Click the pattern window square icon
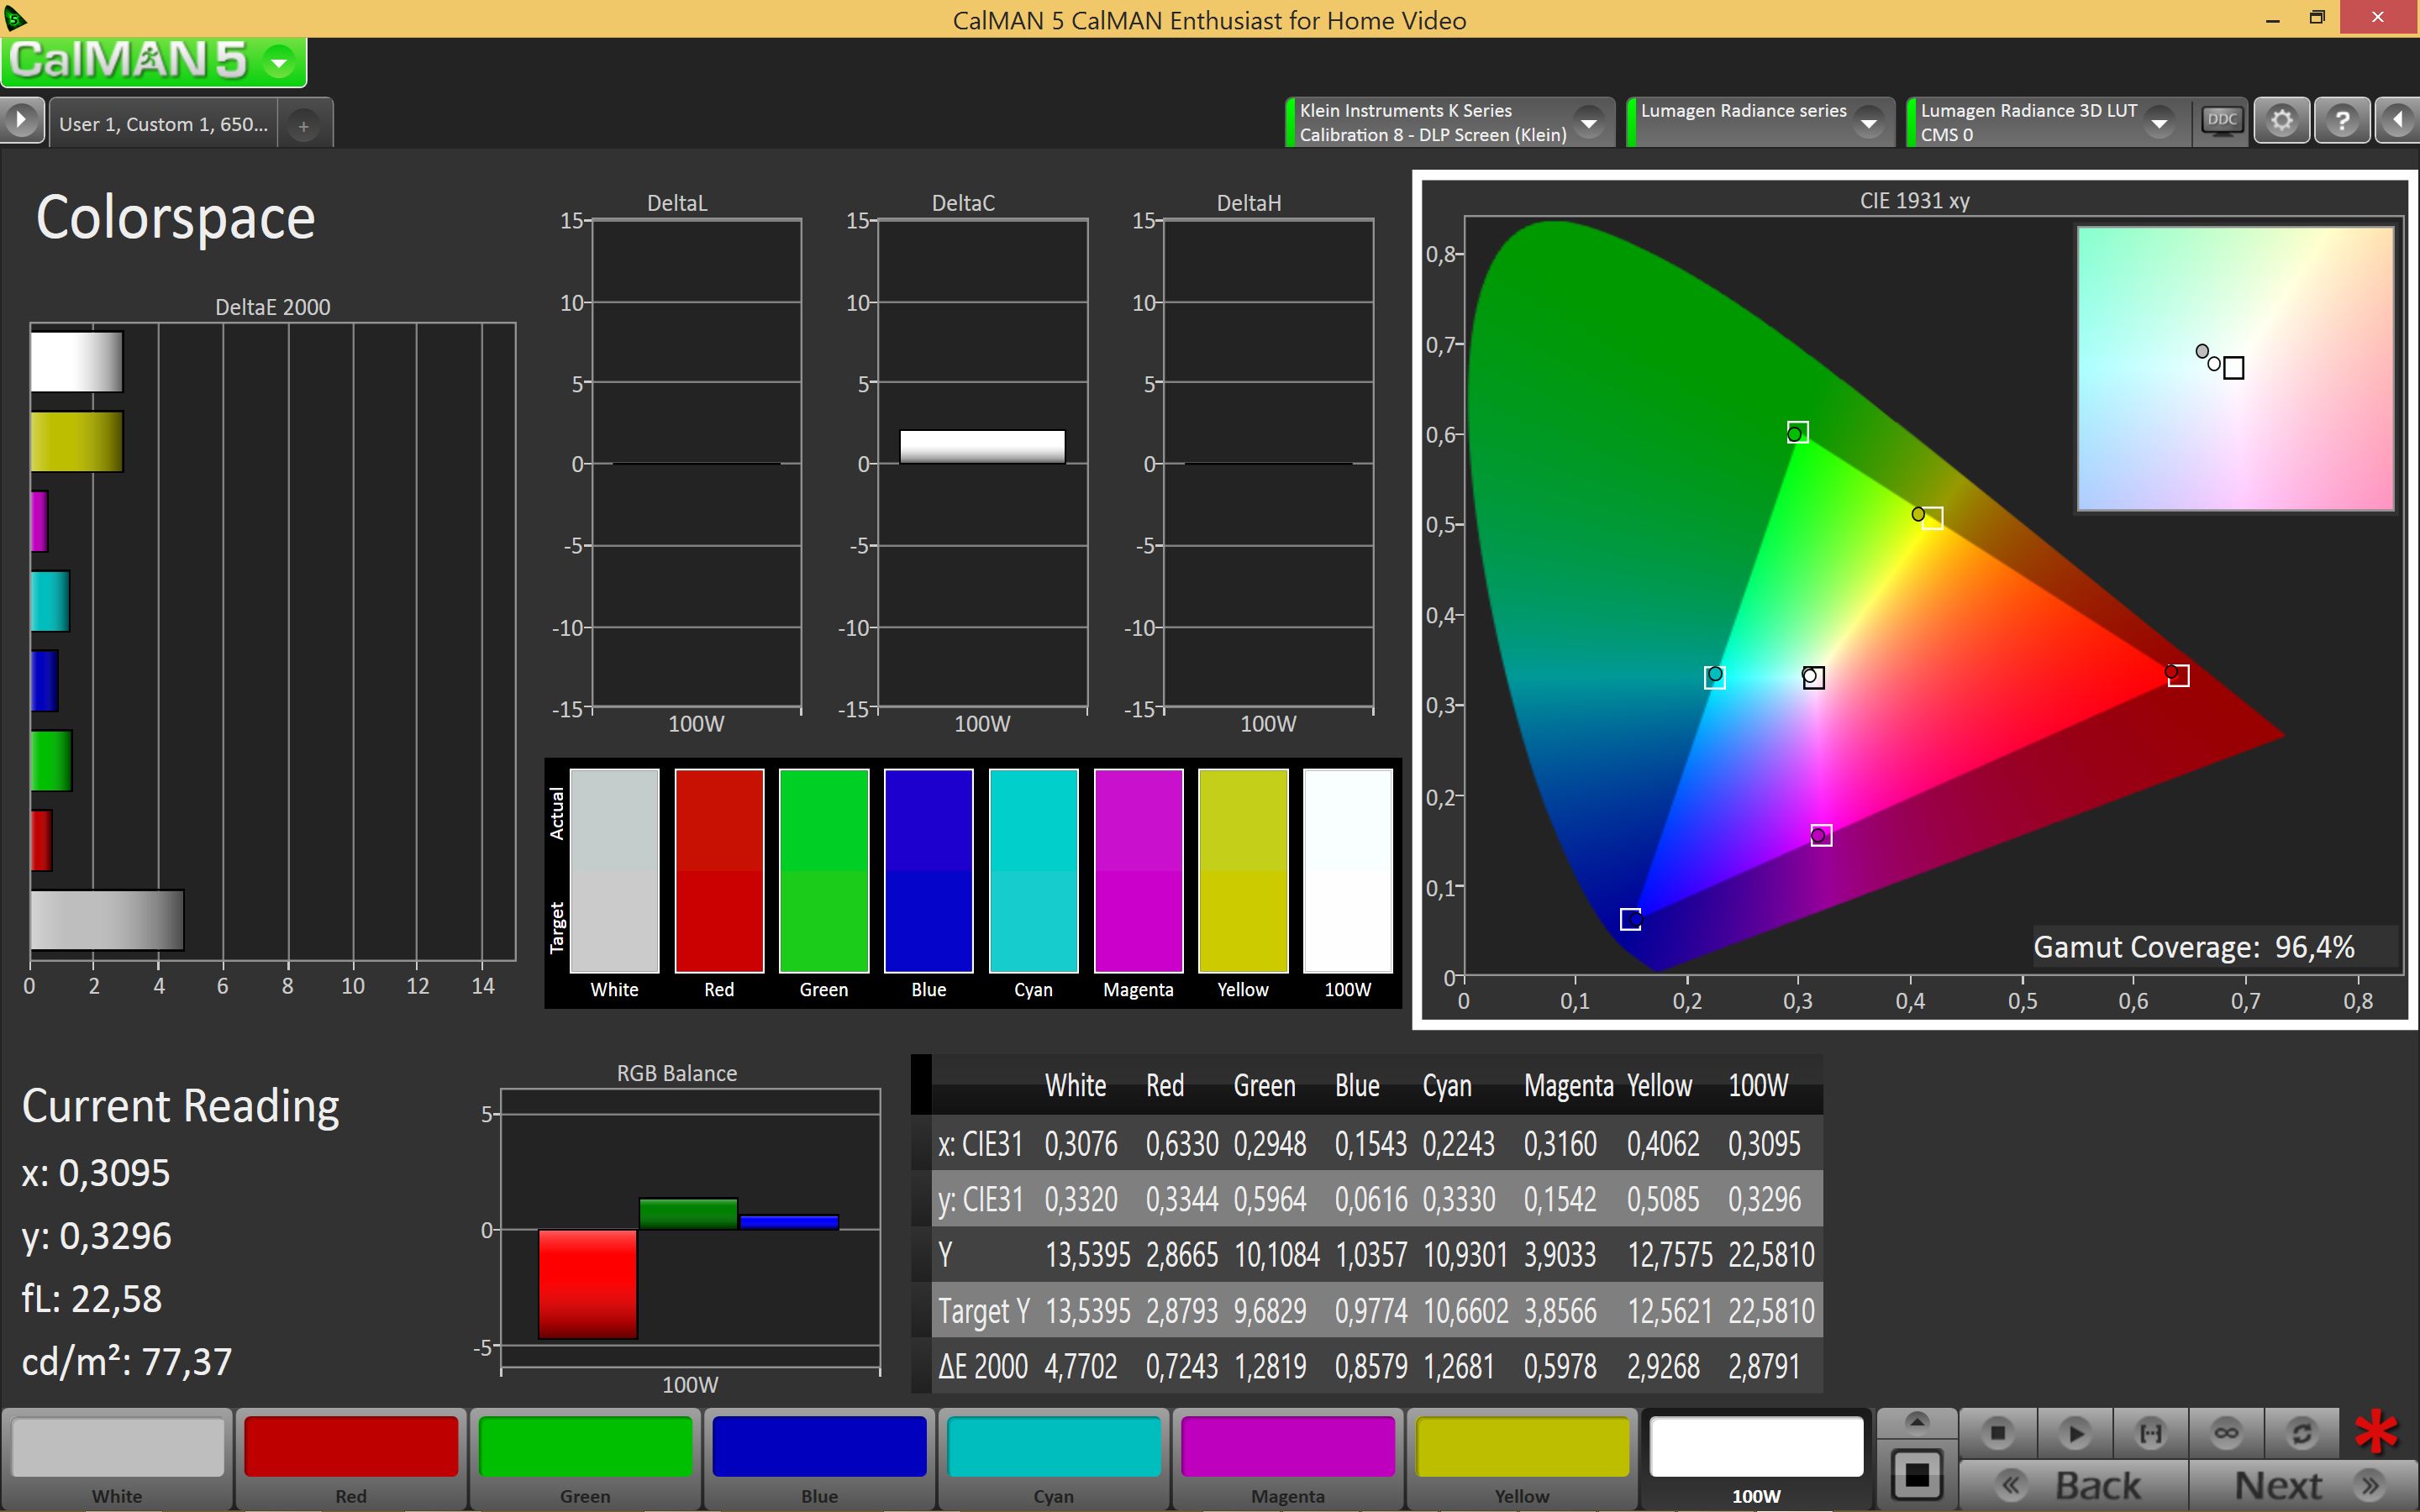Image resolution: width=2420 pixels, height=1512 pixels. click(1916, 1474)
